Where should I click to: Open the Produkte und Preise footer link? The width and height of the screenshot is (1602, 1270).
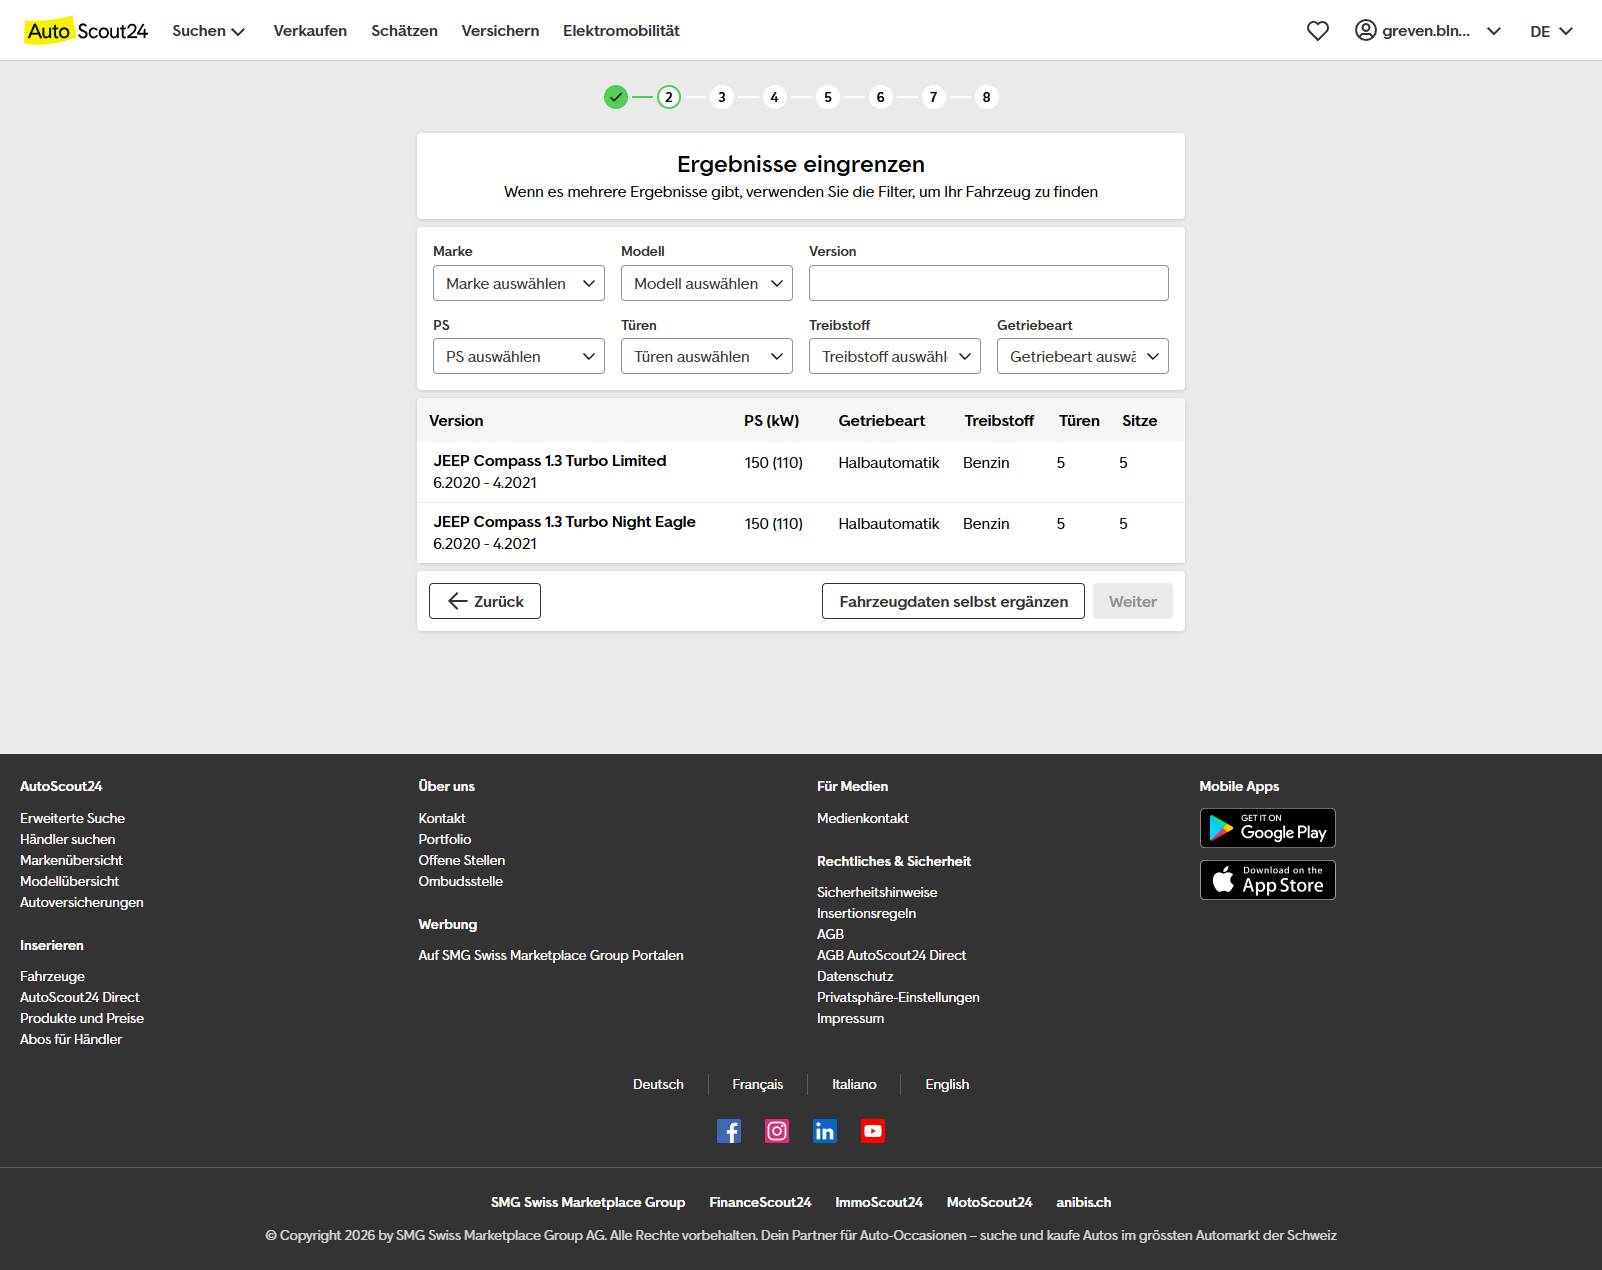point(82,1018)
